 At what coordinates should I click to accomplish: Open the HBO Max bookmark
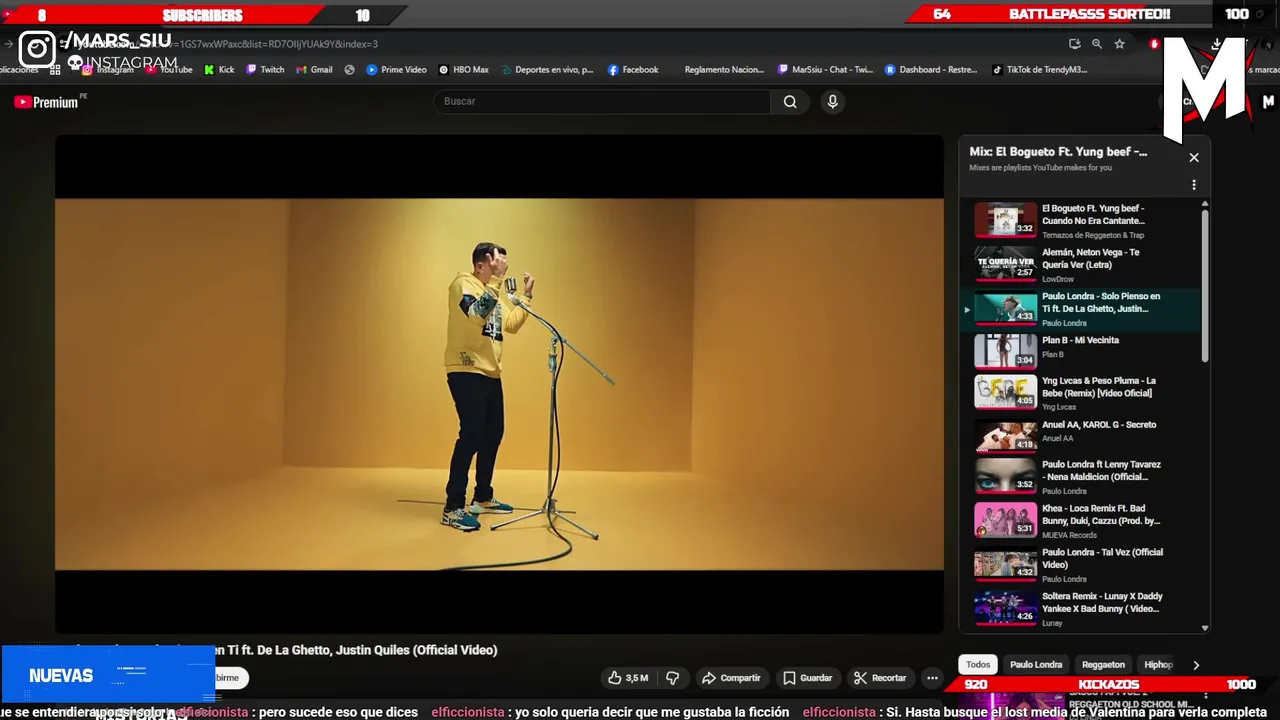[463, 70]
